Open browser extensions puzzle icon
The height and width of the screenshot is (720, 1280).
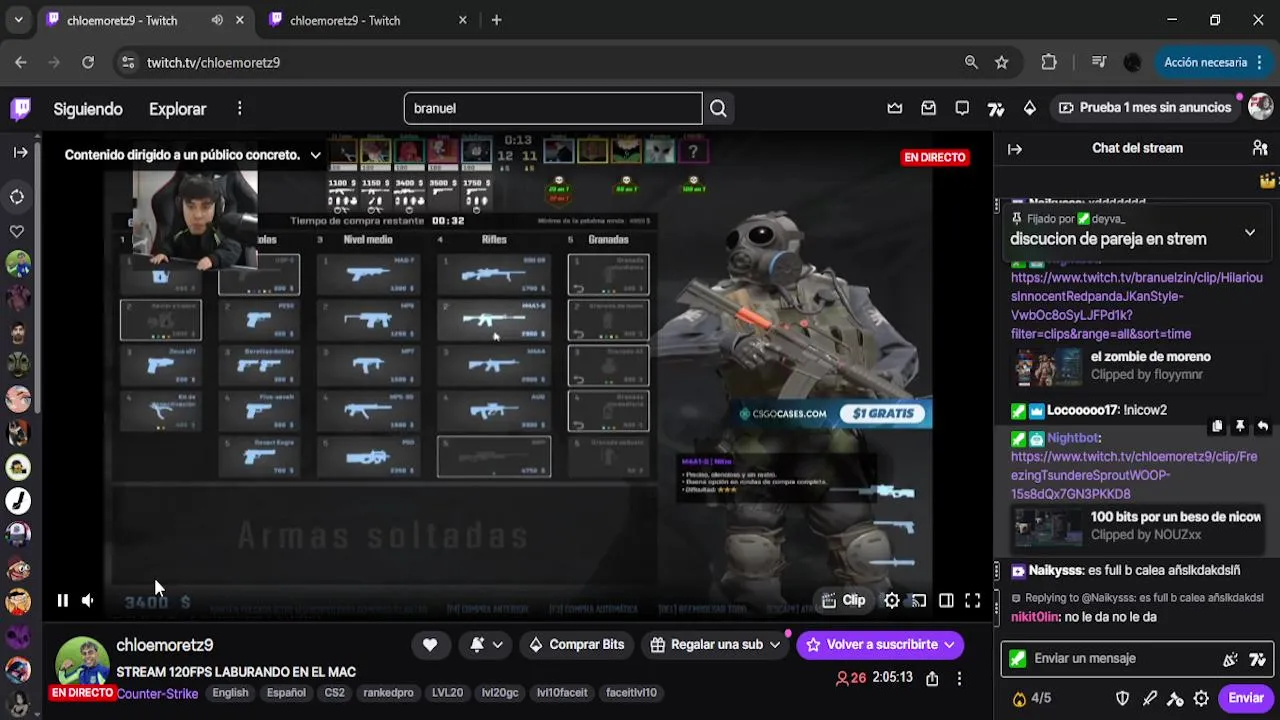(1049, 62)
